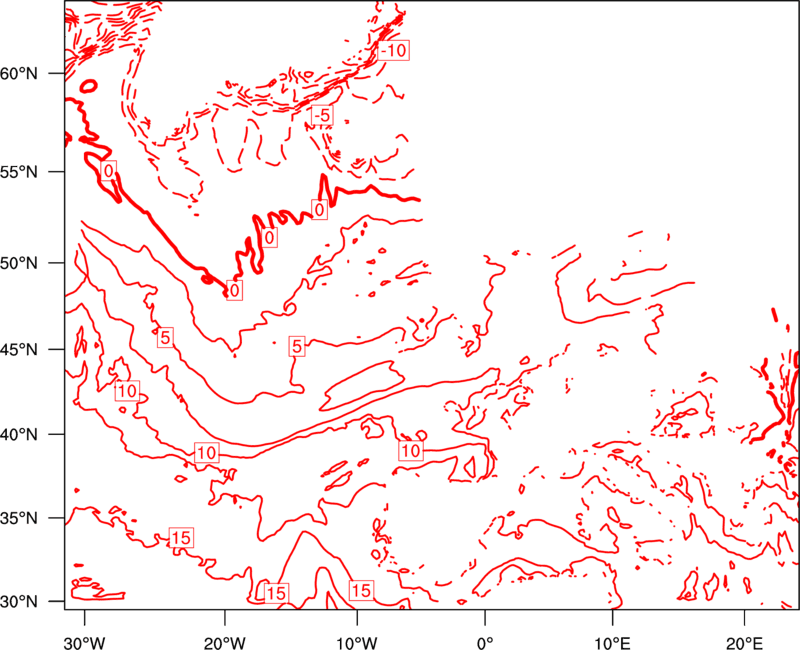Select the -5 contour value label

tap(322, 115)
